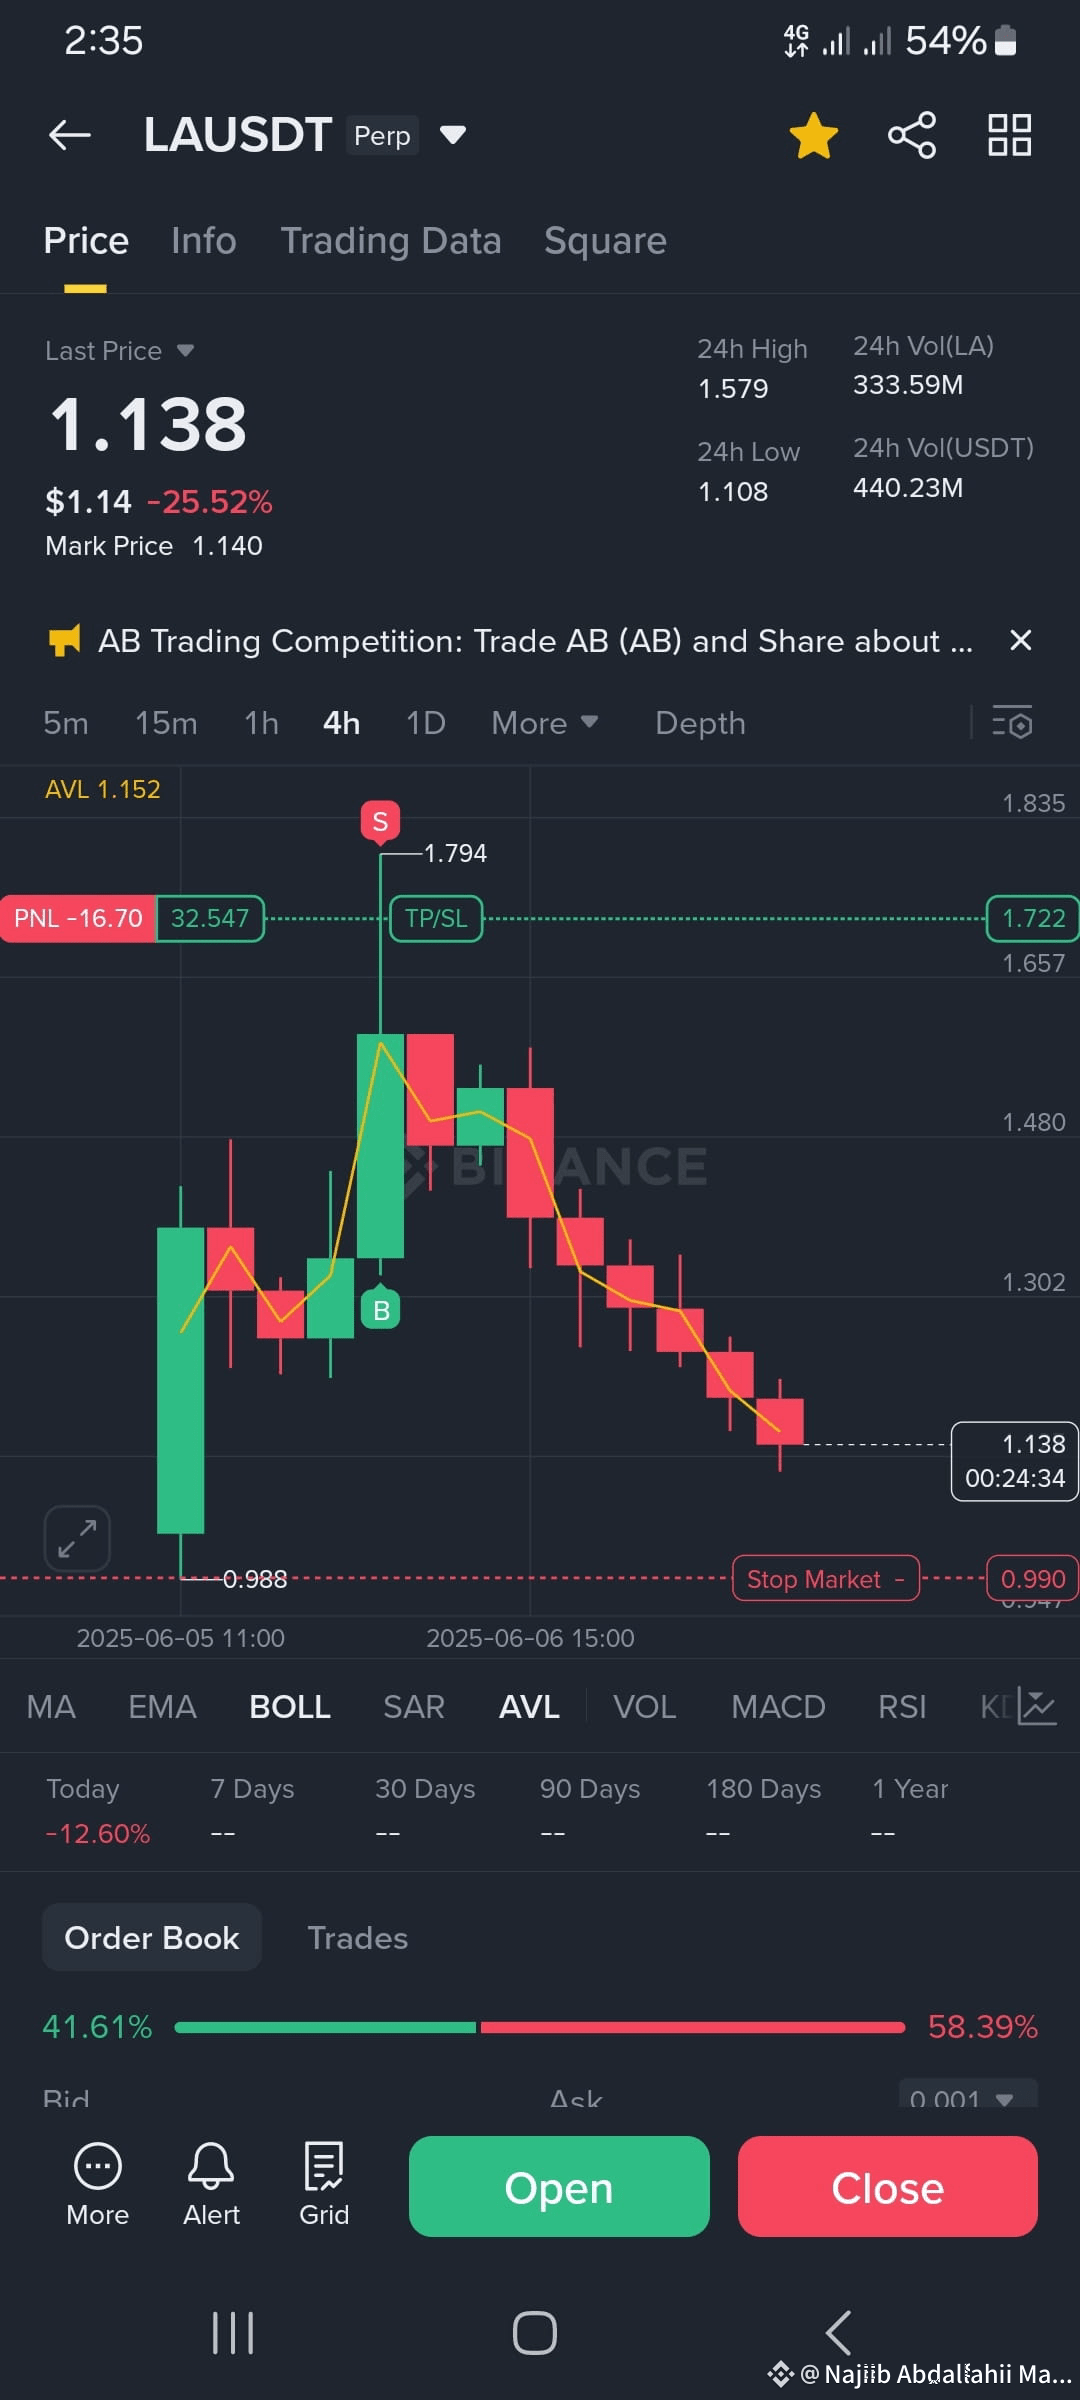Dismiss the AB Trading Competition banner

pyautogui.click(x=1020, y=640)
